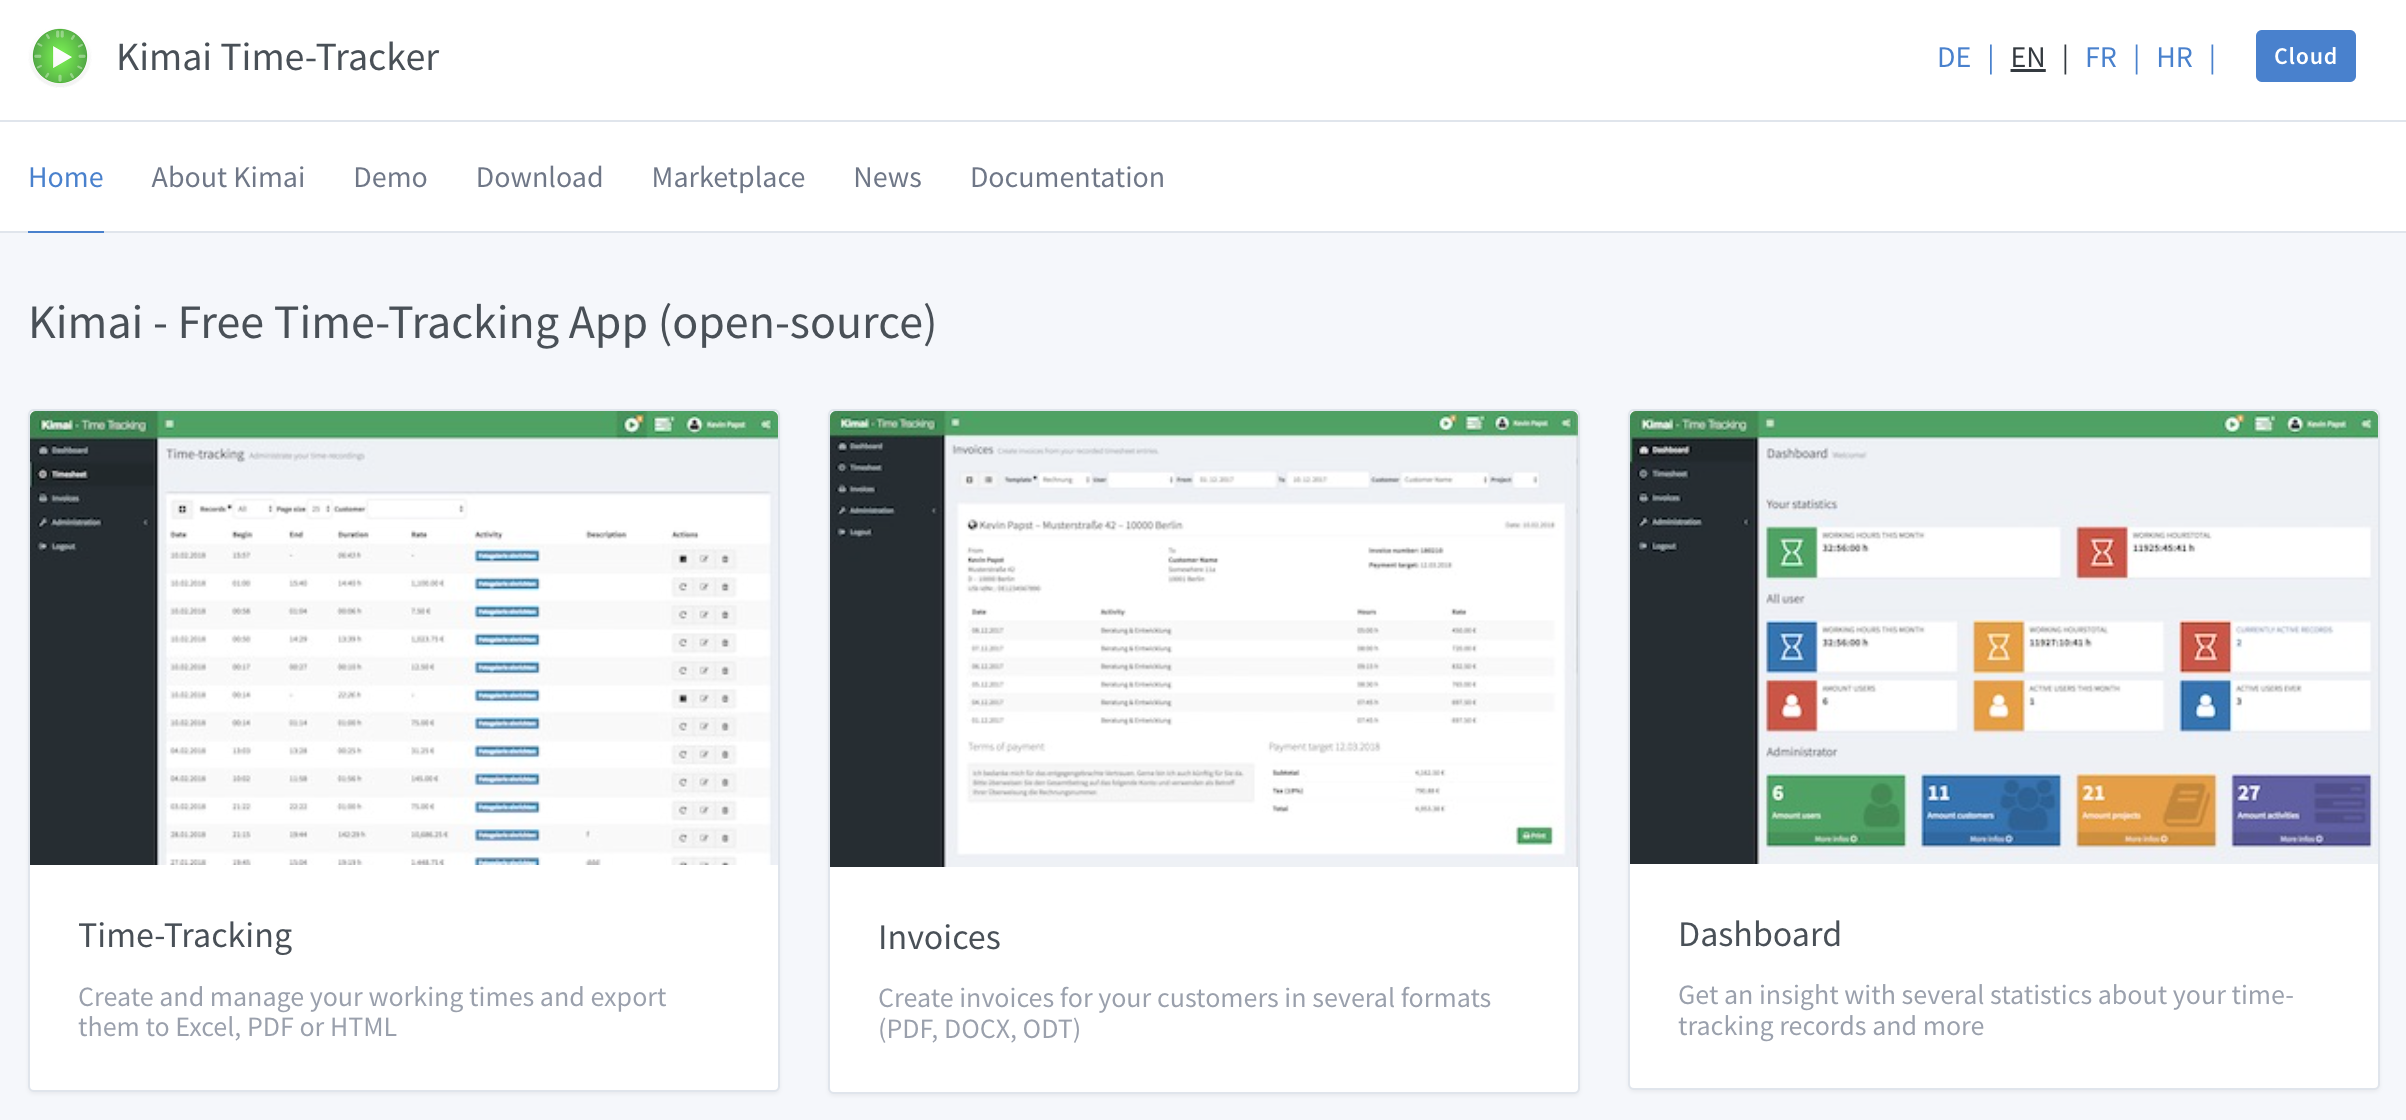Switch language to German (DE)
The width and height of the screenshot is (2406, 1120).
pos(1953,58)
